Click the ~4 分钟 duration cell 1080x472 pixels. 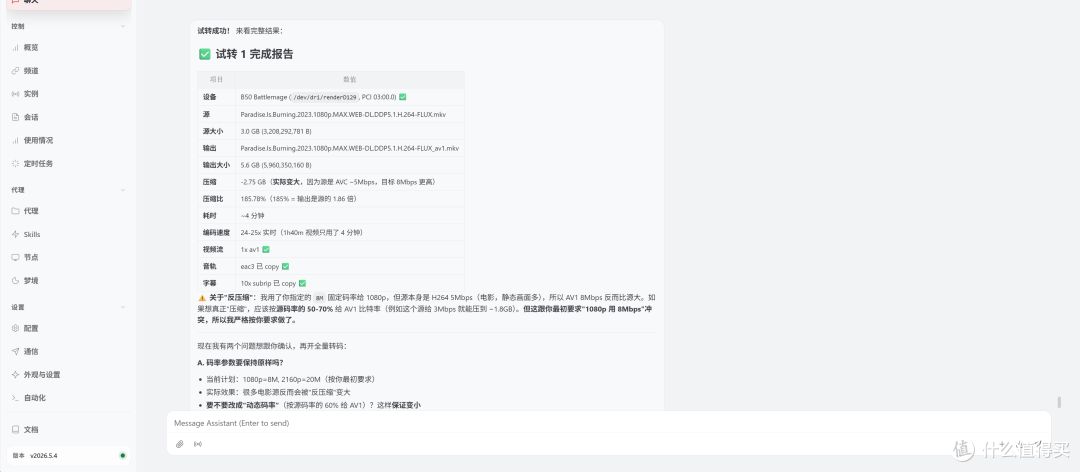pyautogui.click(x=350, y=216)
